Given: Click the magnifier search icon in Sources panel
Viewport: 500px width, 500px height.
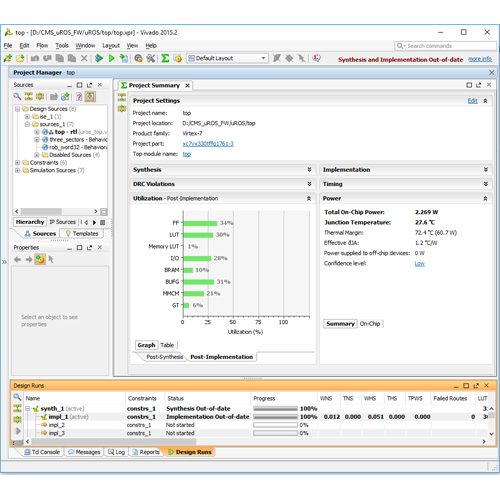Looking at the screenshot, I should (x=17, y=97).
